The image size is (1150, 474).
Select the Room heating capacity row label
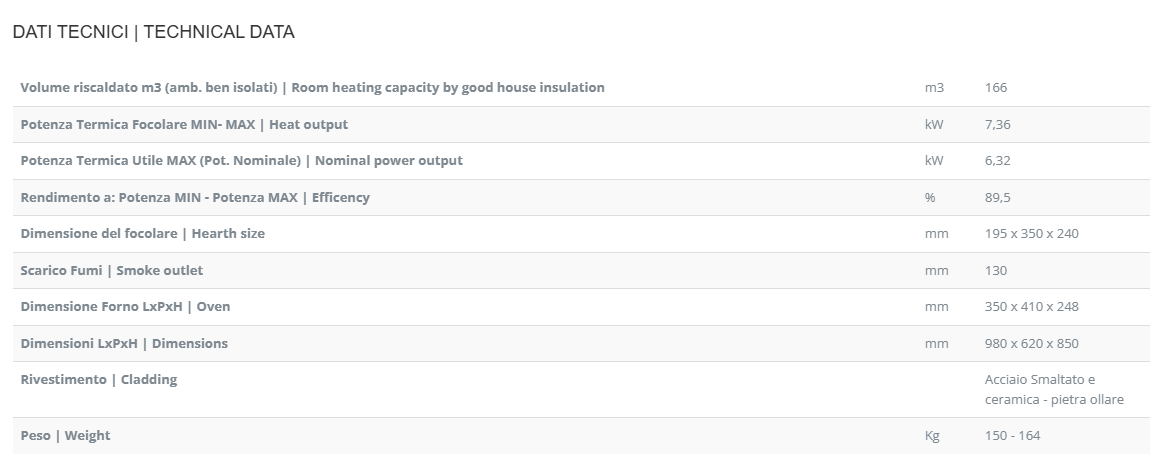pos(312,88)
